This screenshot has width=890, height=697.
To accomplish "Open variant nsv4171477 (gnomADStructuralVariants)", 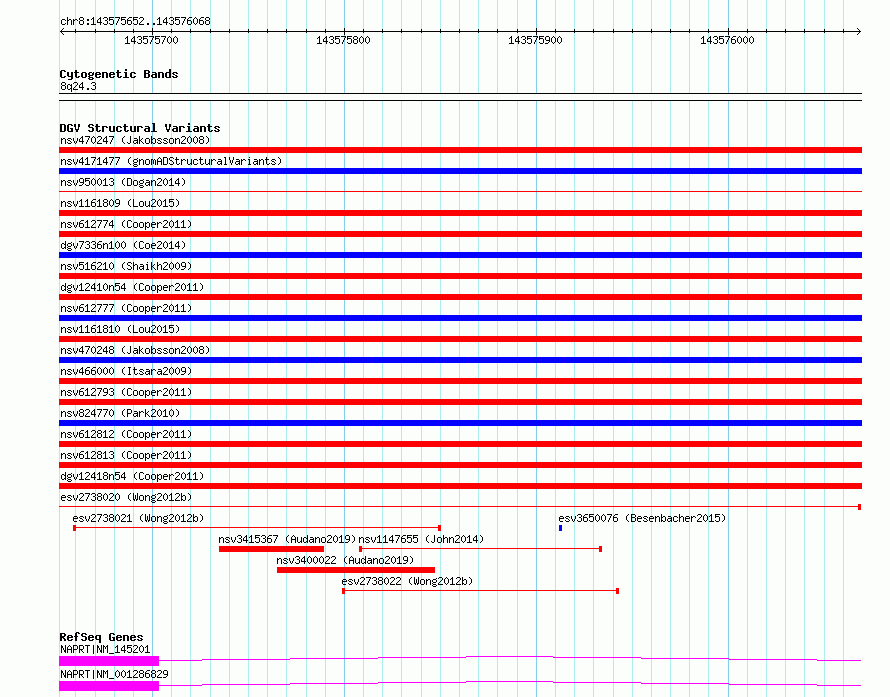I will click(171, 161).
